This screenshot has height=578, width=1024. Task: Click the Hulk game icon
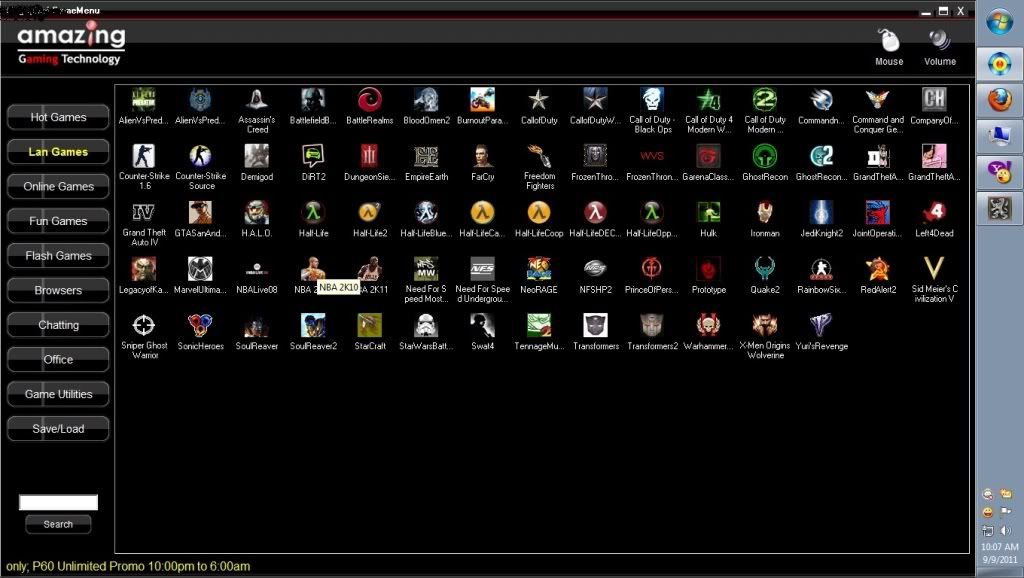point(709,213)
